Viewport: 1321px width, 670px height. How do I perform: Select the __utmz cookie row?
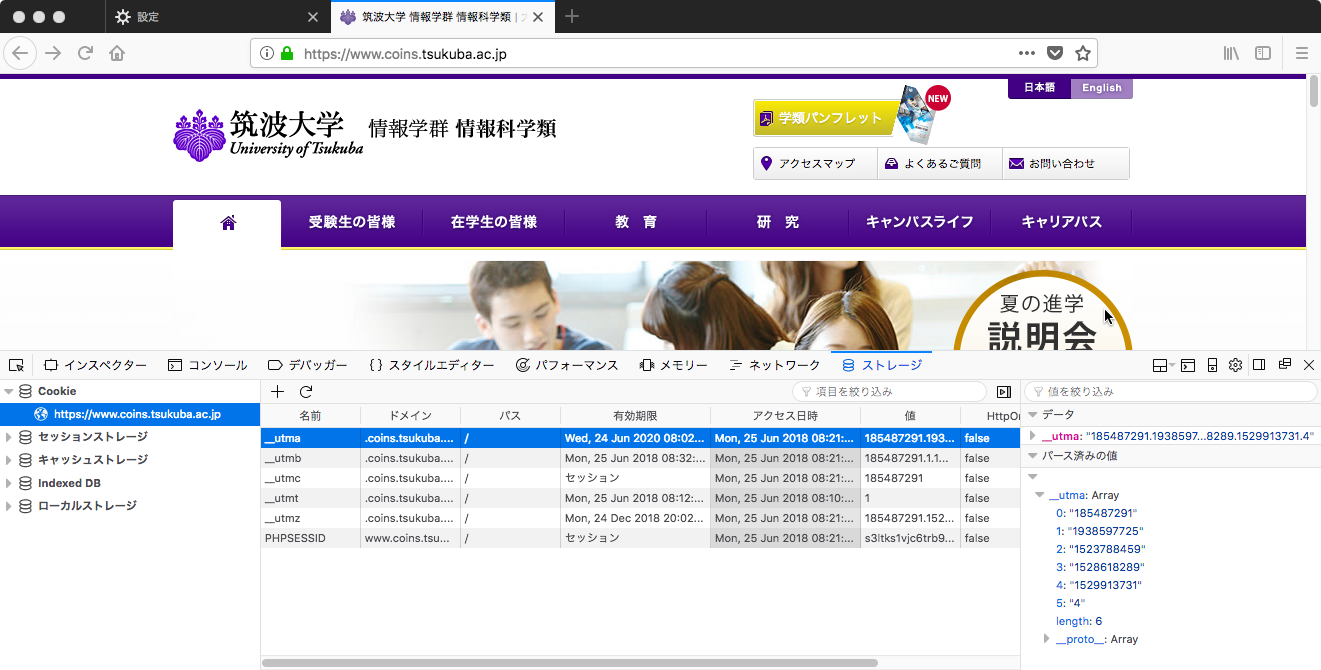click(x=640, y=518)
